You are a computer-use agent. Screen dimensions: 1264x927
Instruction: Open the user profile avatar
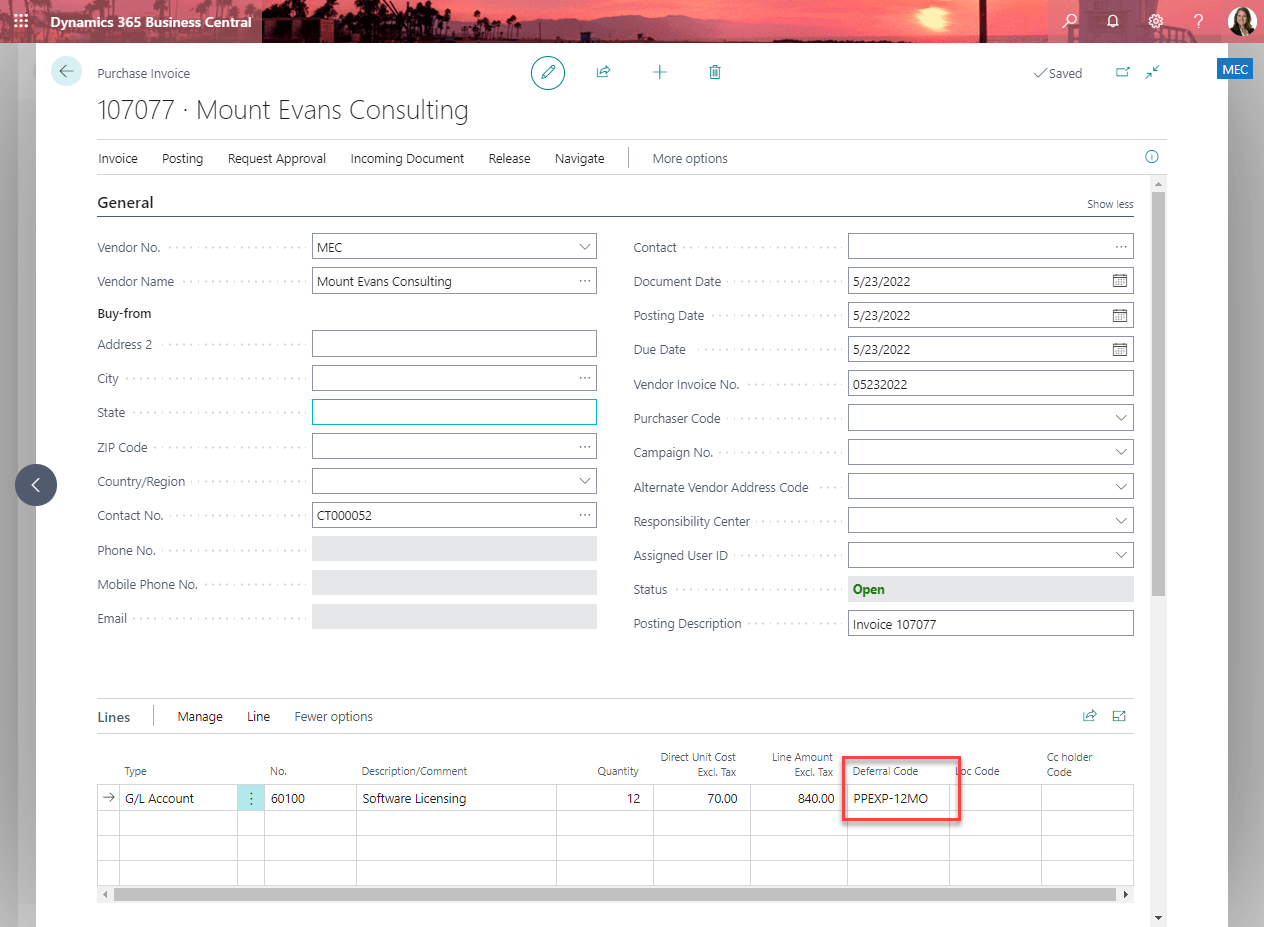tap(1242, 21)
